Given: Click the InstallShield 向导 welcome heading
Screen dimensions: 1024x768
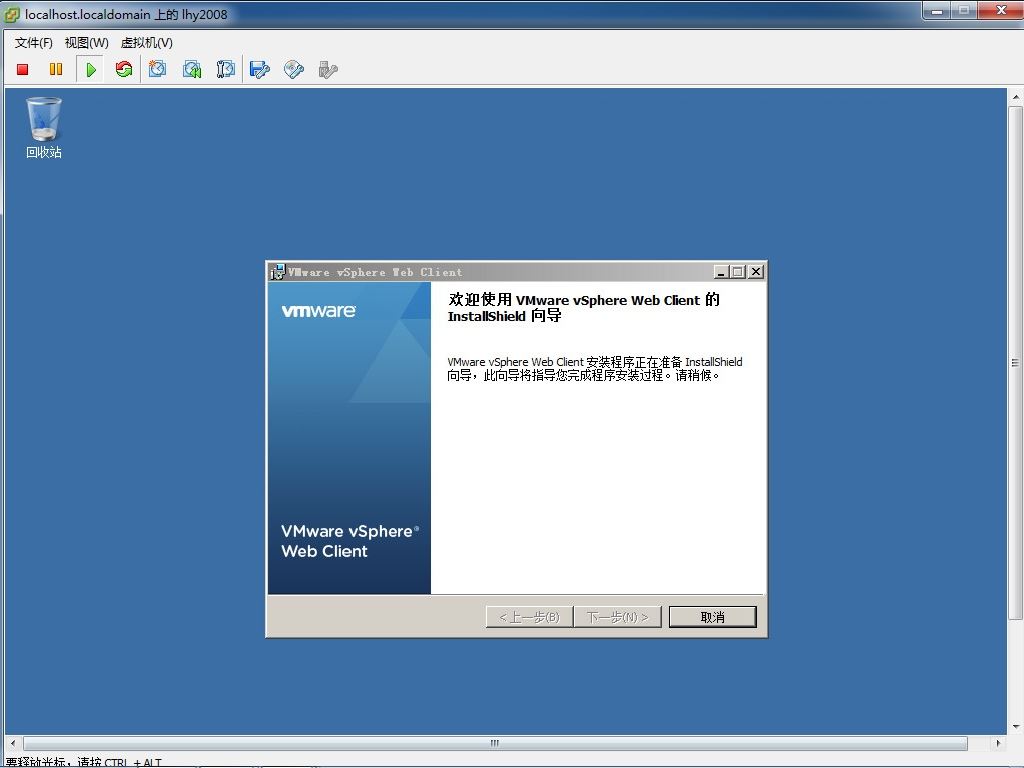Looking at the screenshot, I should (583, 308).
